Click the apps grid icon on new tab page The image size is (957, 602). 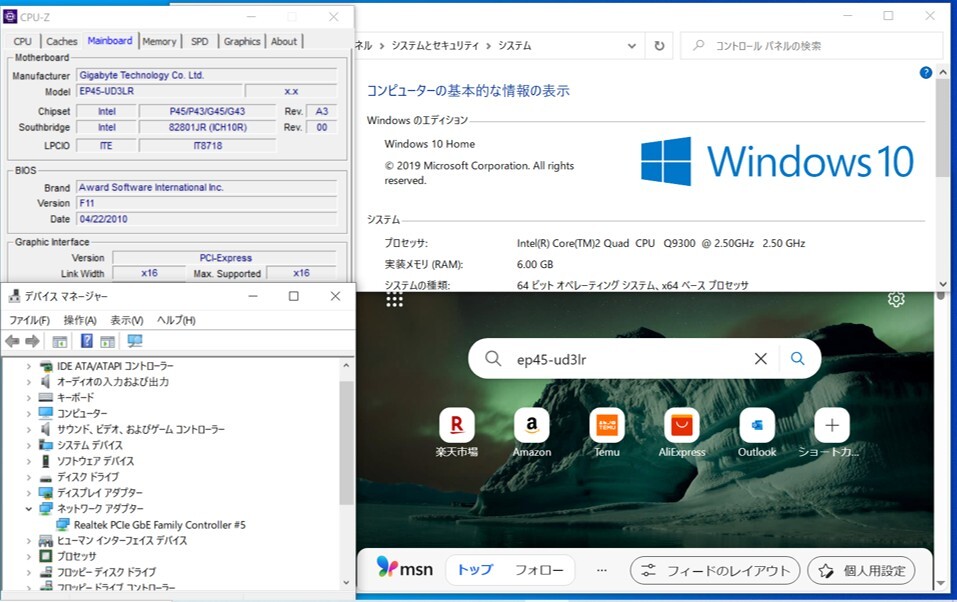[394, 299]
